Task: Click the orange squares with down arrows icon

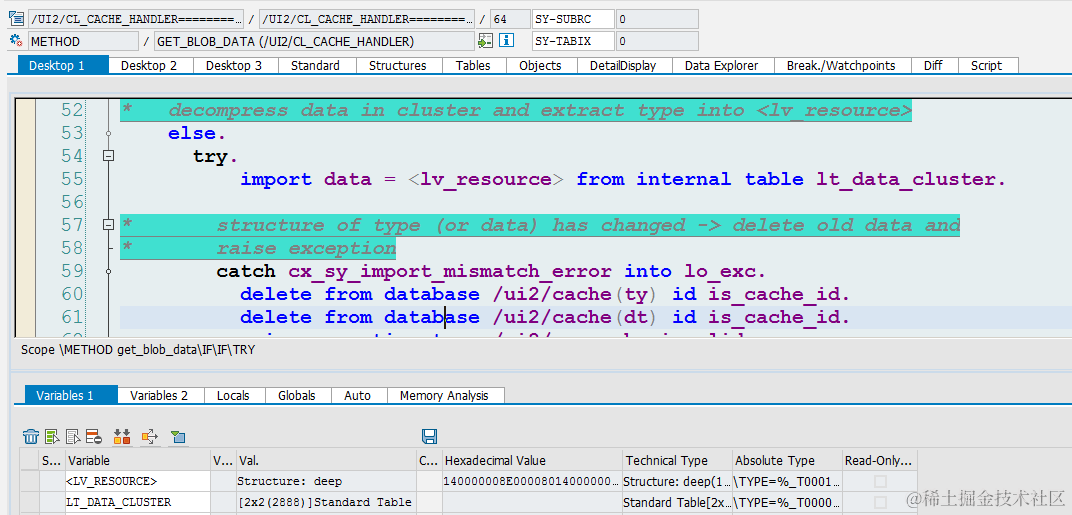Action: pyautogui.click(x=122, y=436)
